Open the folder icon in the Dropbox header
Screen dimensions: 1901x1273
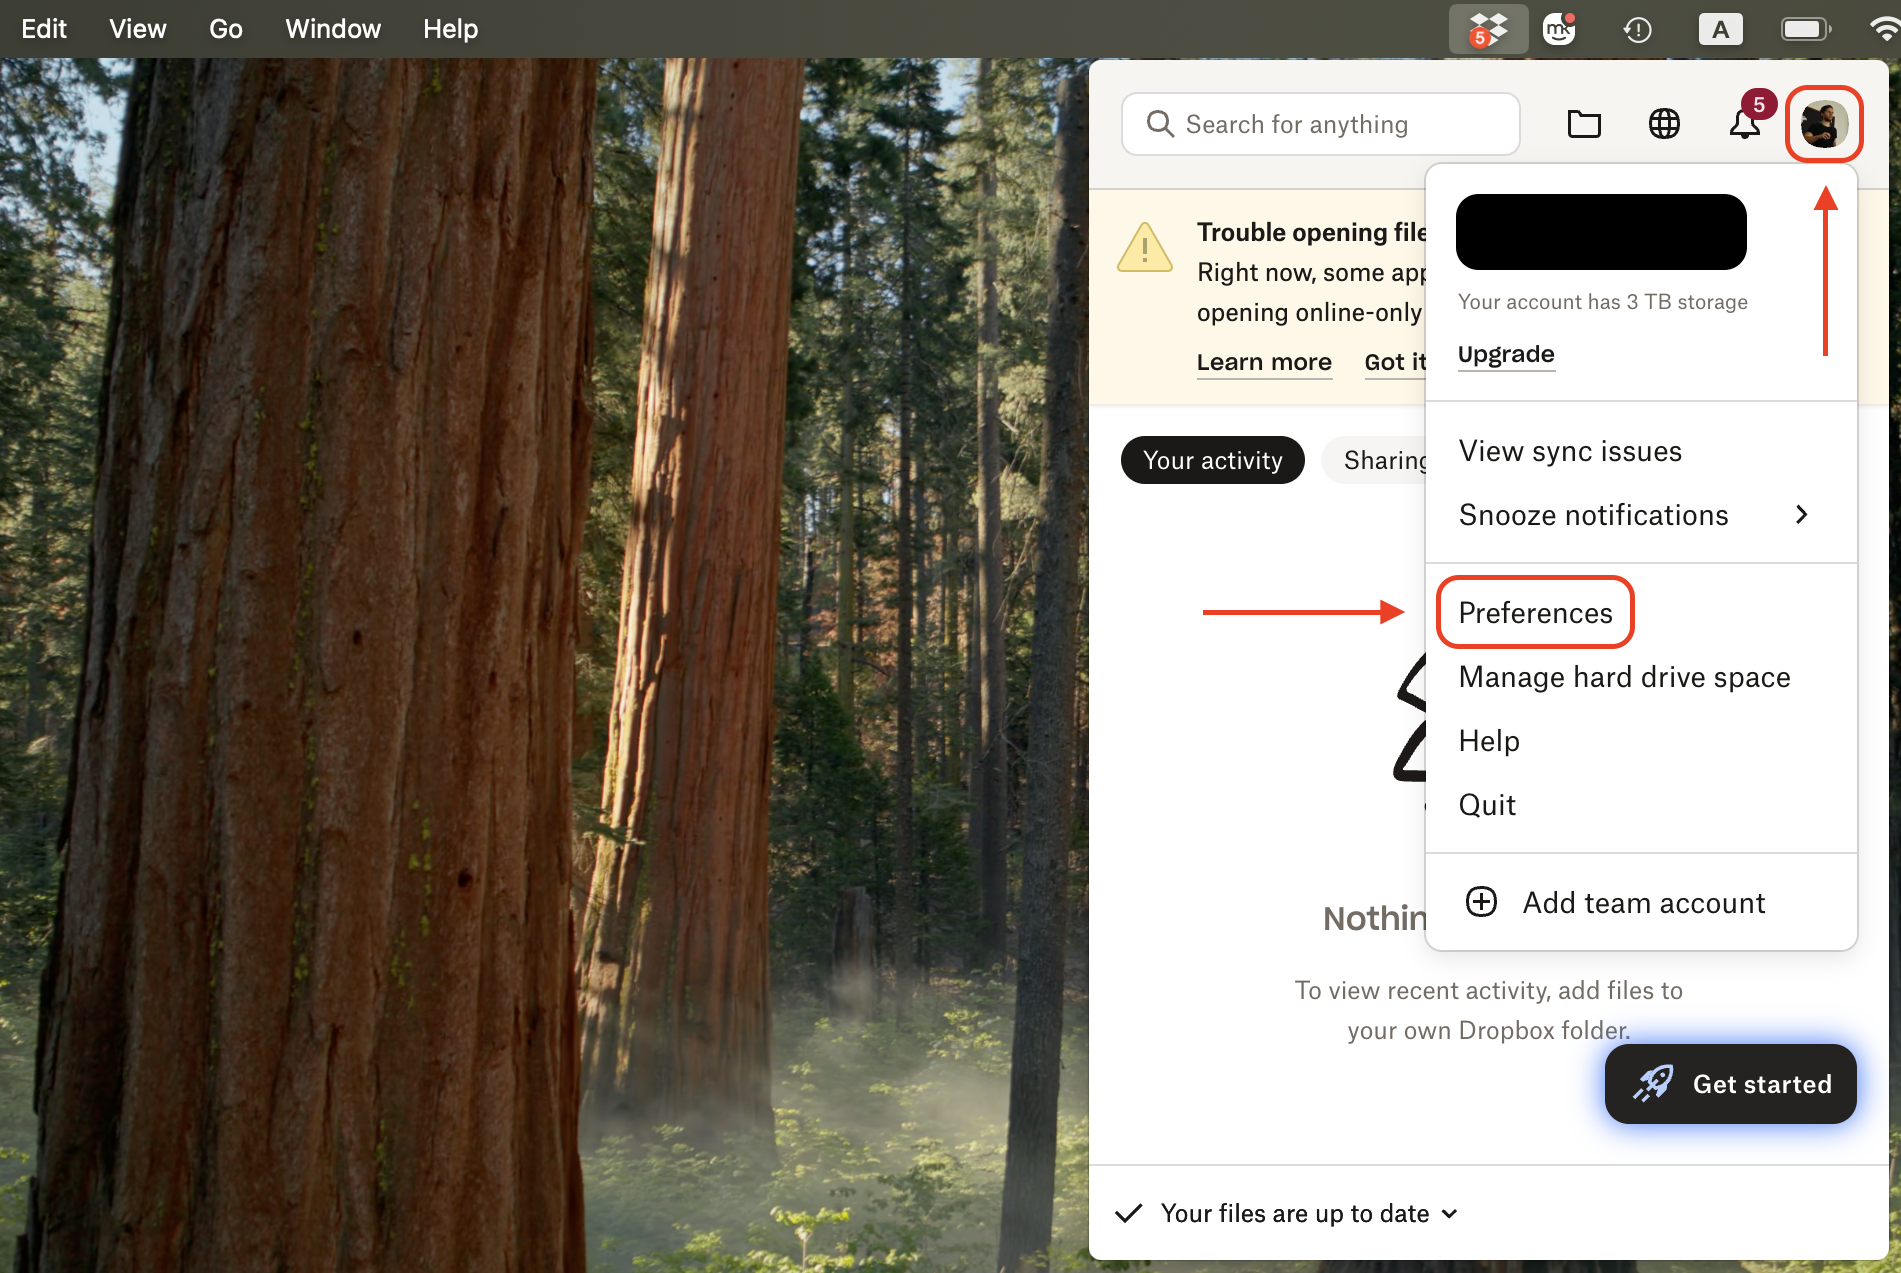pyautogui.click(x=1583, y=124)
